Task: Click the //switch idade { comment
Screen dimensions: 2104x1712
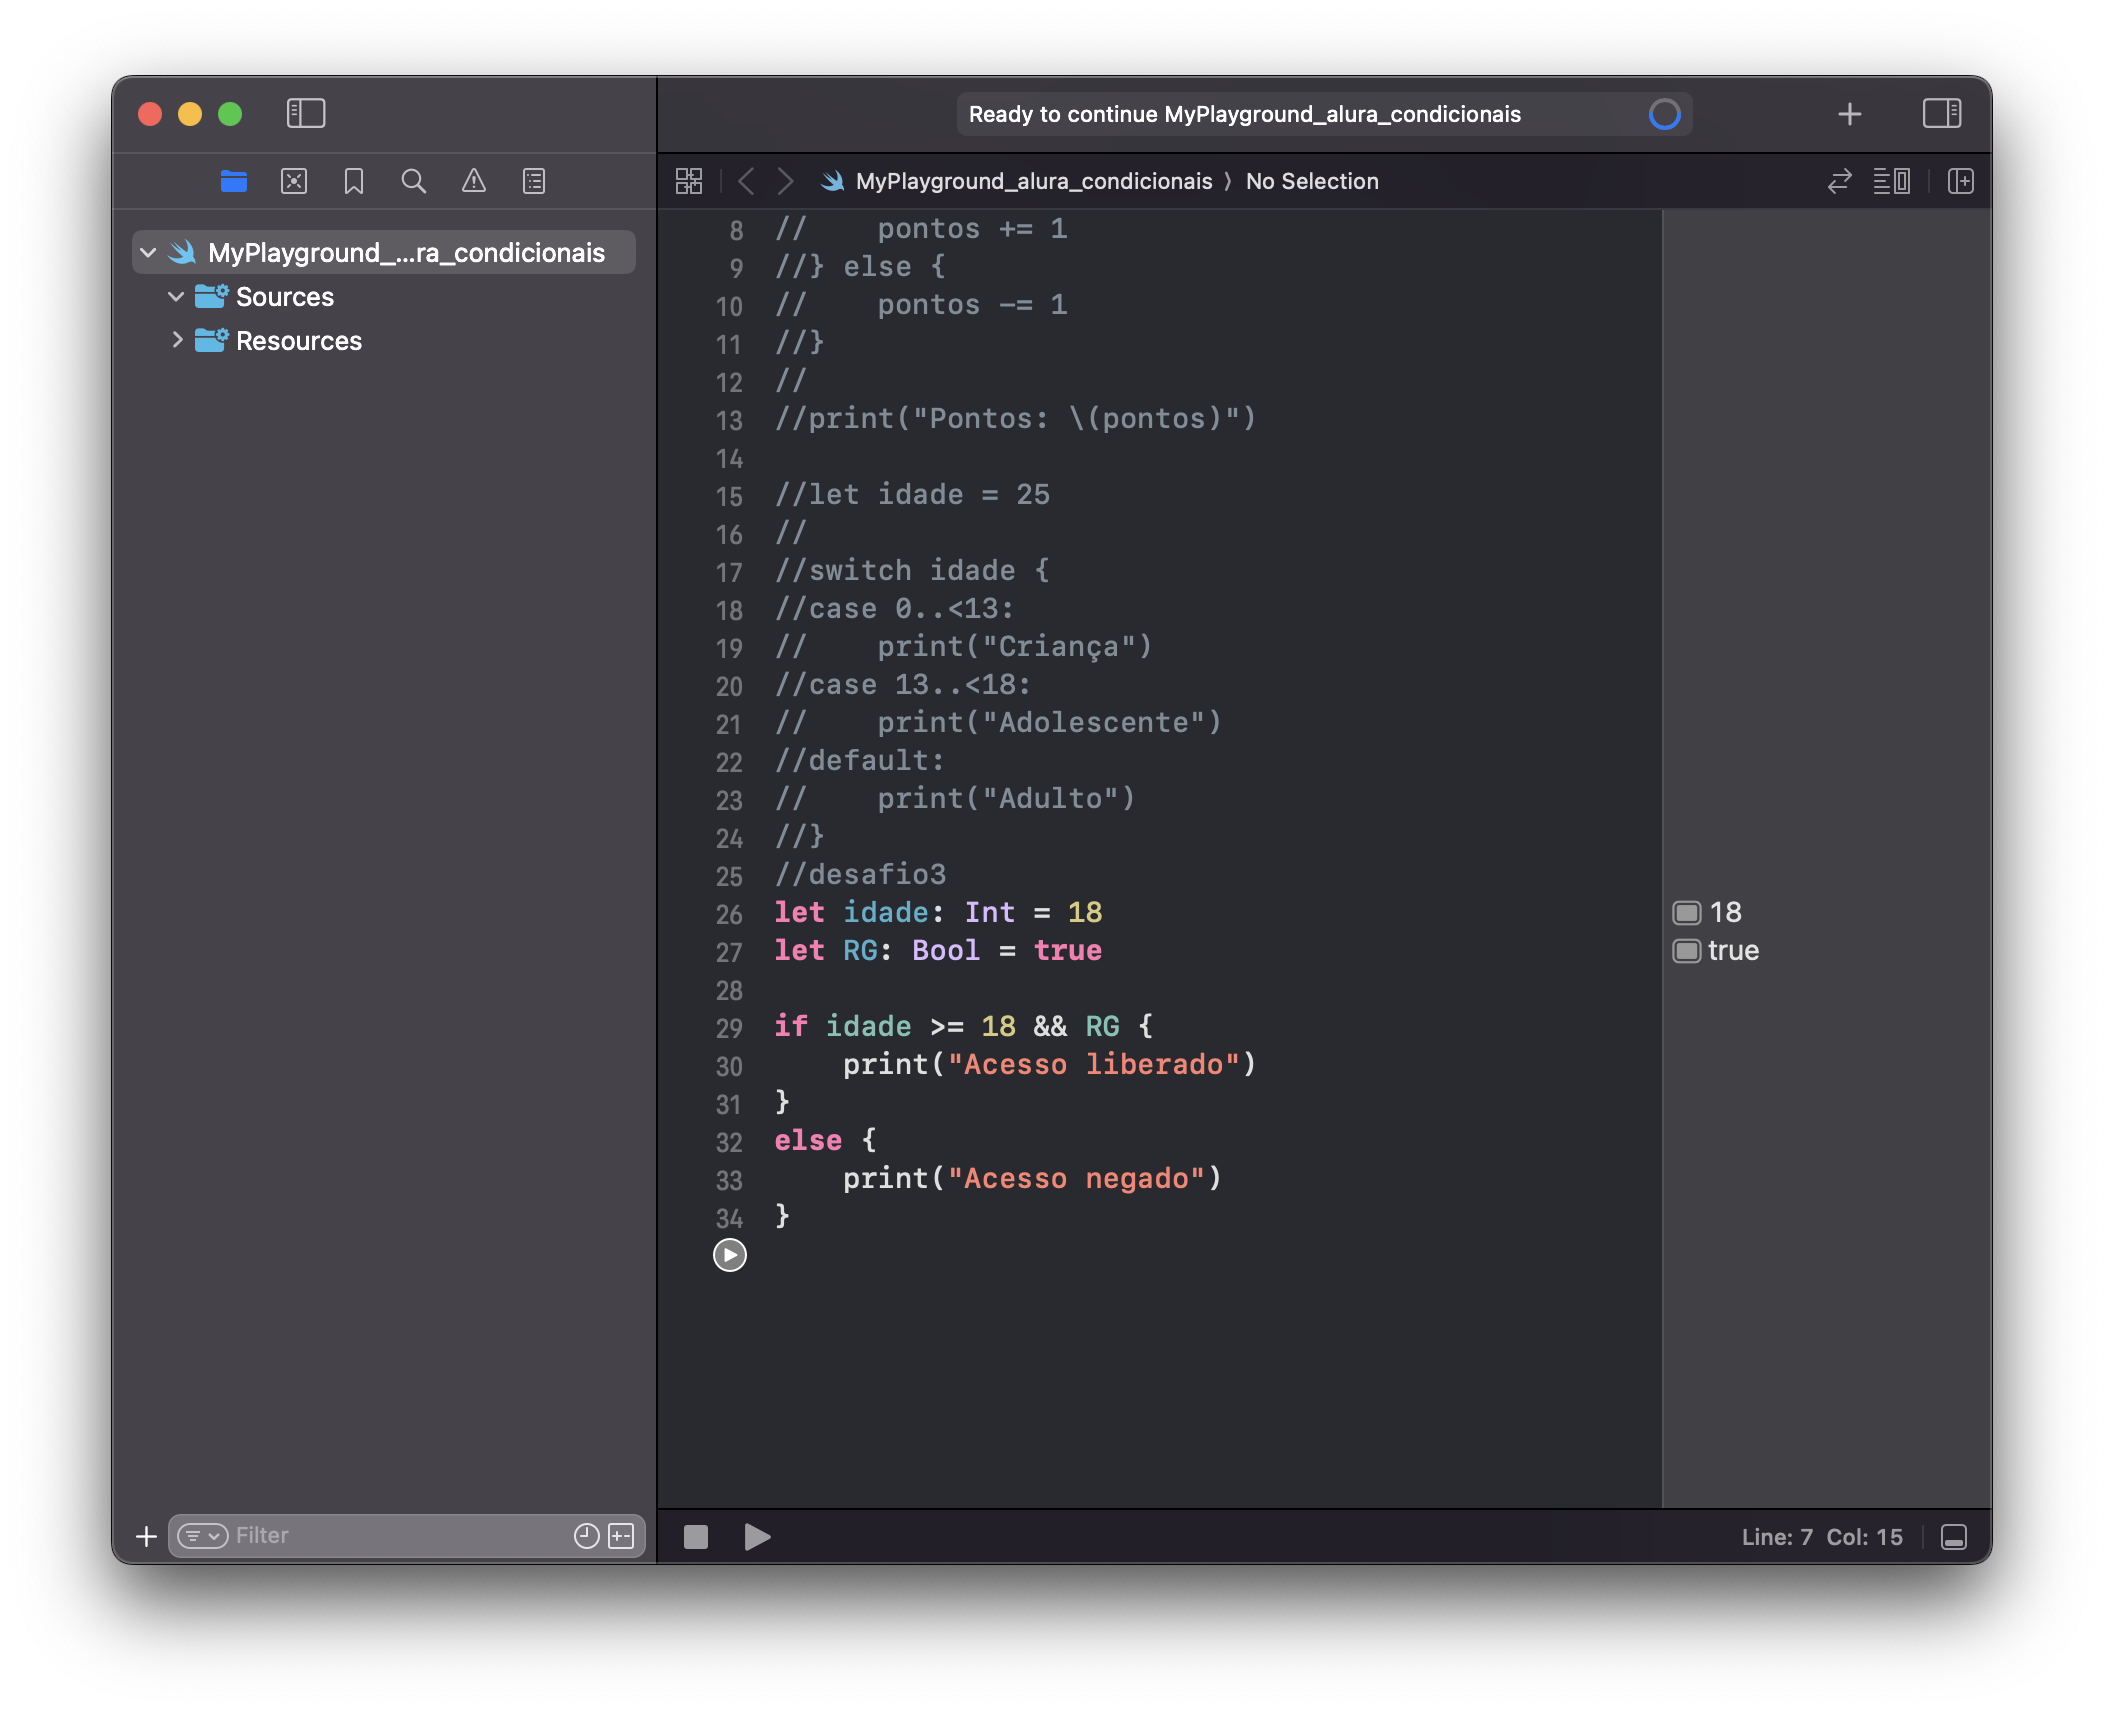Action: (x=912, y=570)
